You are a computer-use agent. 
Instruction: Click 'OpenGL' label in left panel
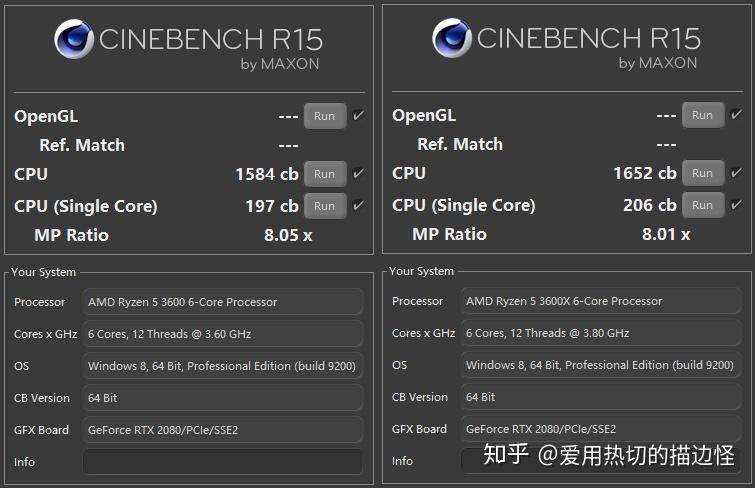(46, 116)
